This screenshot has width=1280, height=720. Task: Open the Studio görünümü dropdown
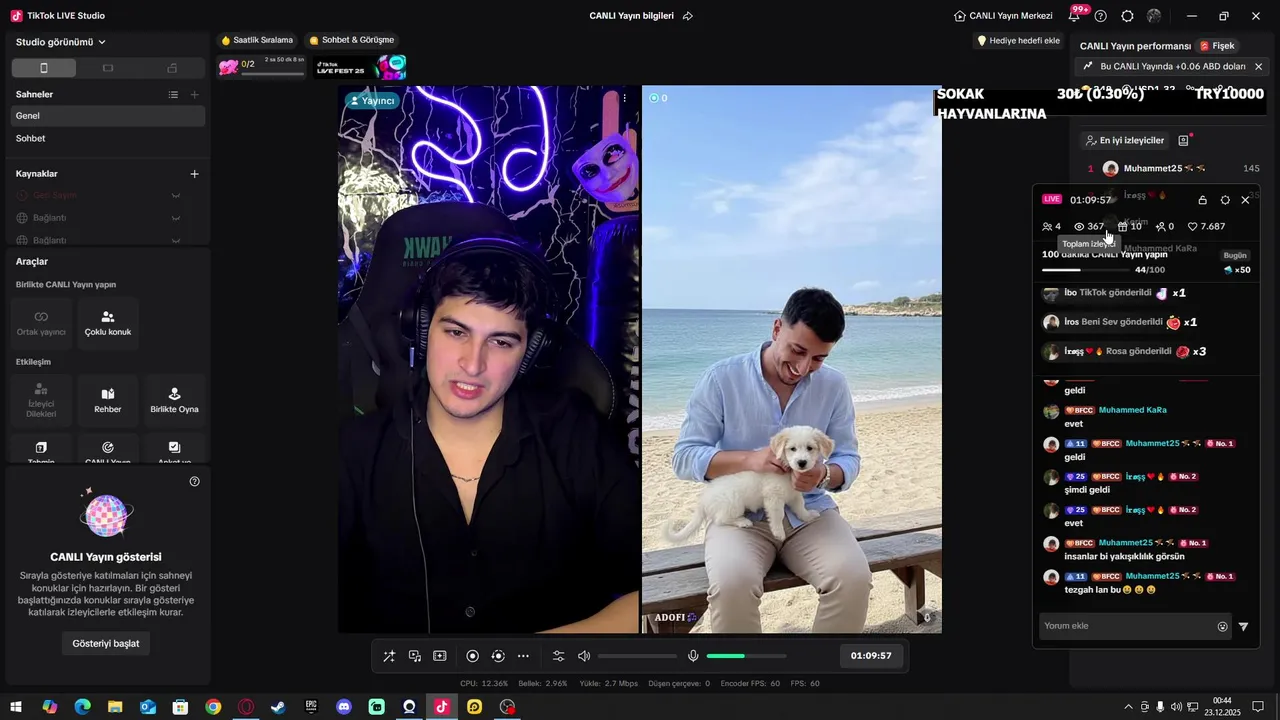[x=61, y=42]
